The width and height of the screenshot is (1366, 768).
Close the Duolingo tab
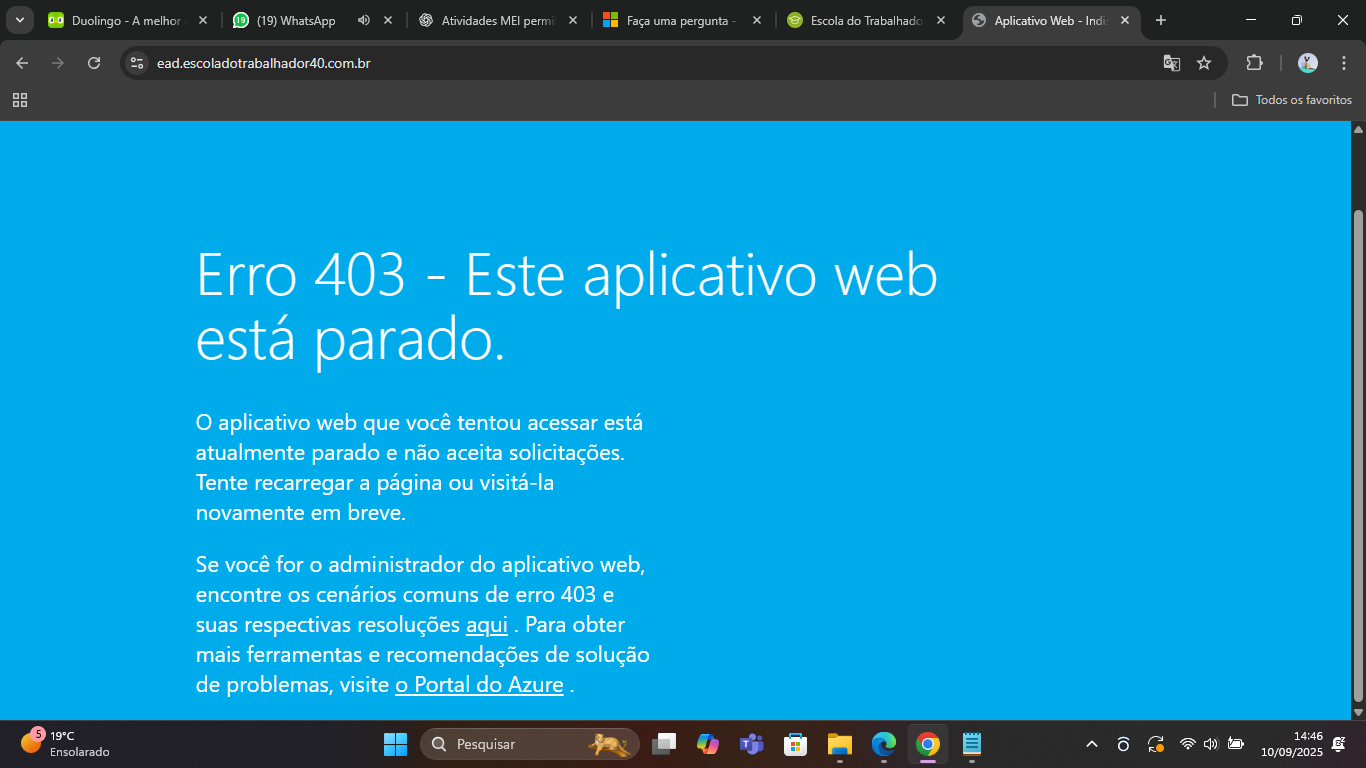pyautogui.click(x=203, y=20)
